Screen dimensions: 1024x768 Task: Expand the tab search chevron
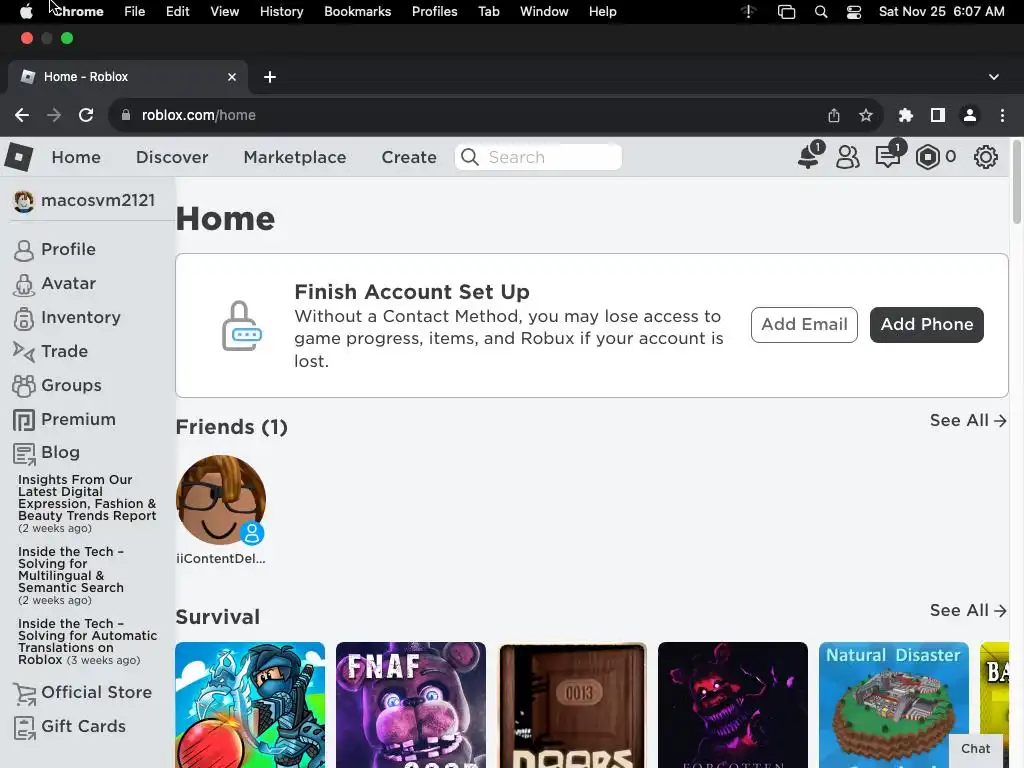[994, 77]
